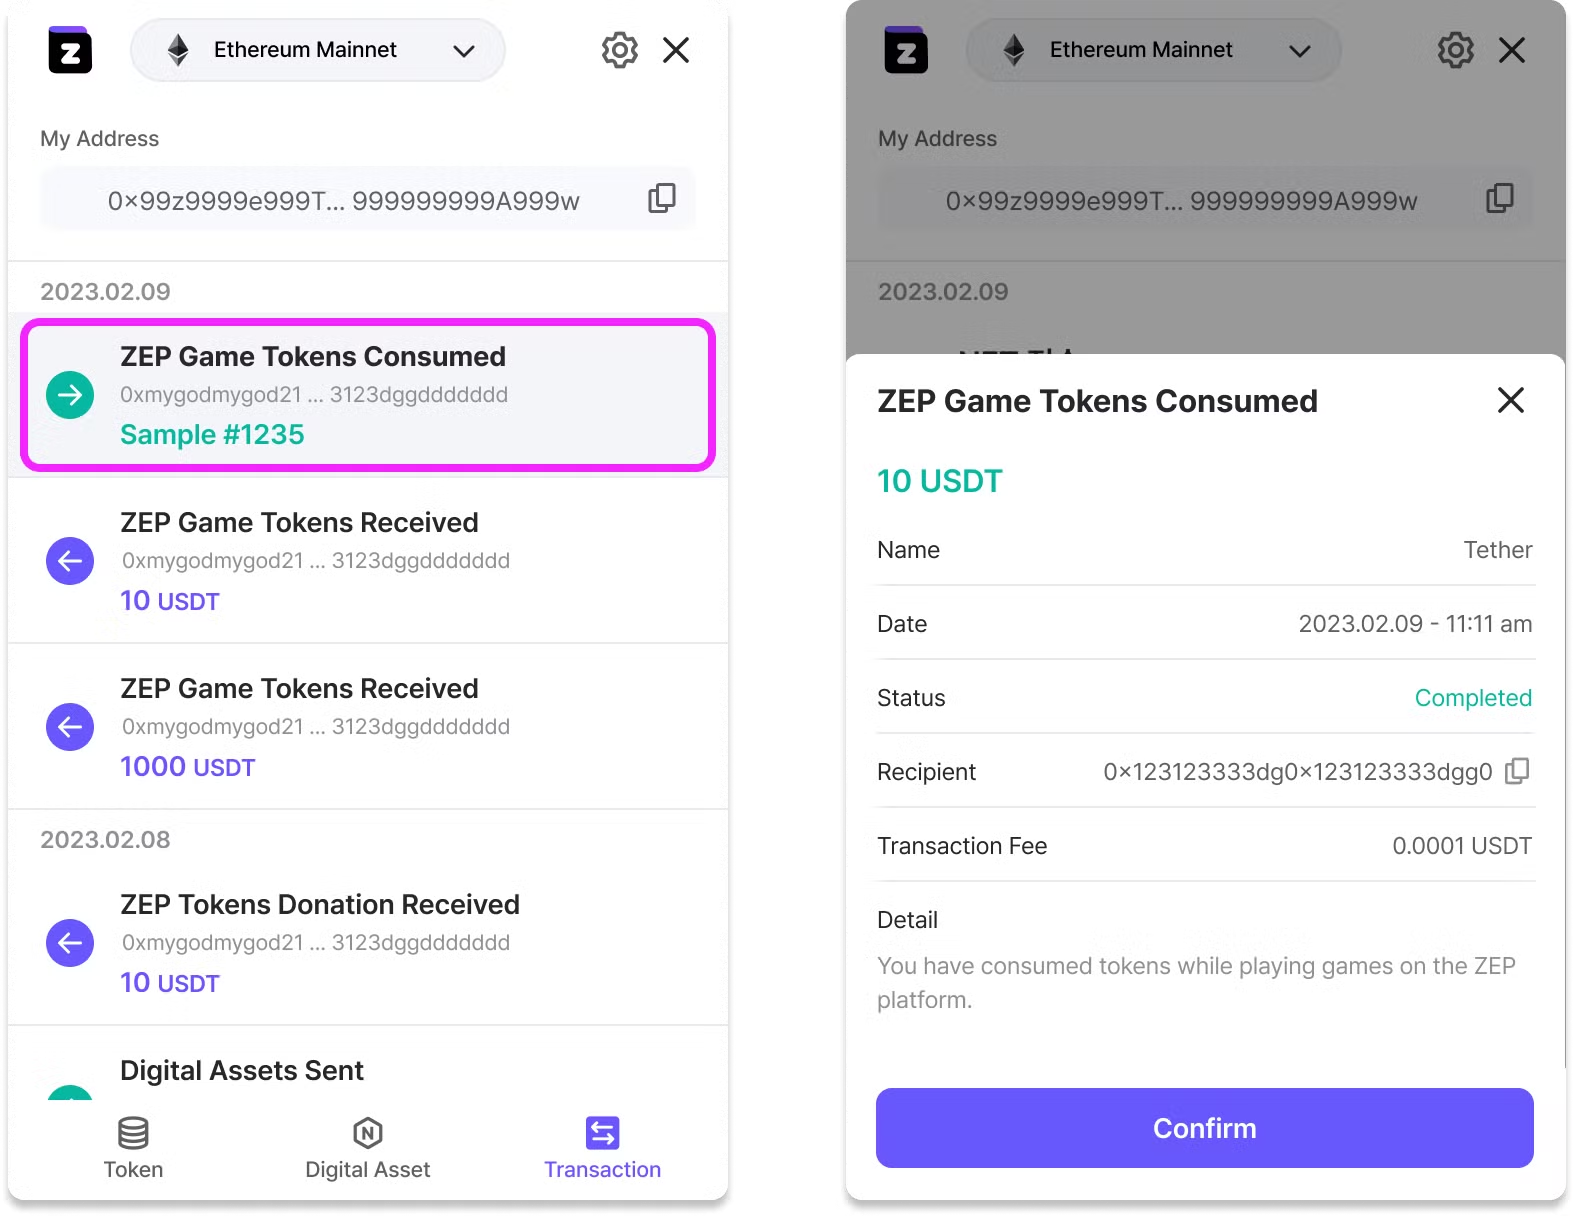The width and height of the screenshot is (1574, 1216).
Task: Click the Completed status link
Action: 1472,698
